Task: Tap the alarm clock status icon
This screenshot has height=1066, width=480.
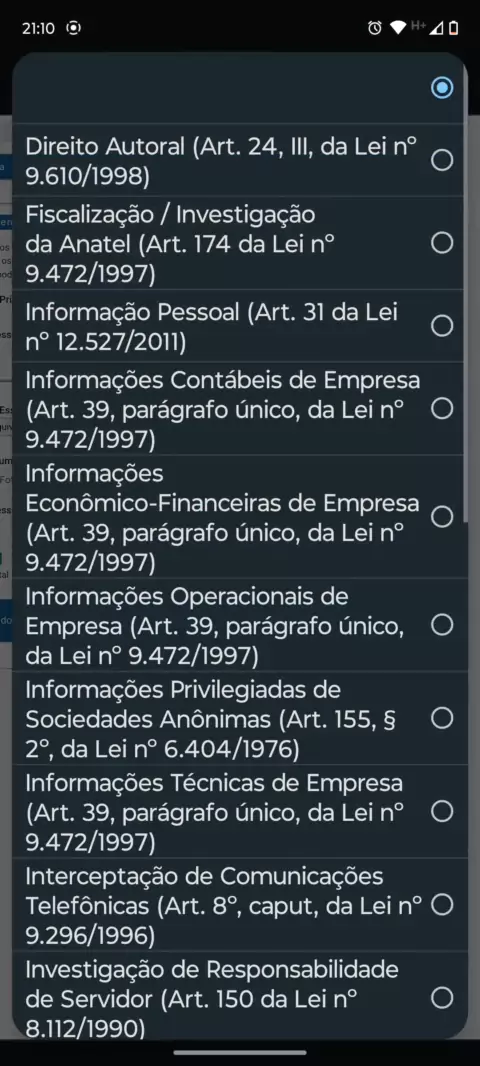Action: coord(375,28)
